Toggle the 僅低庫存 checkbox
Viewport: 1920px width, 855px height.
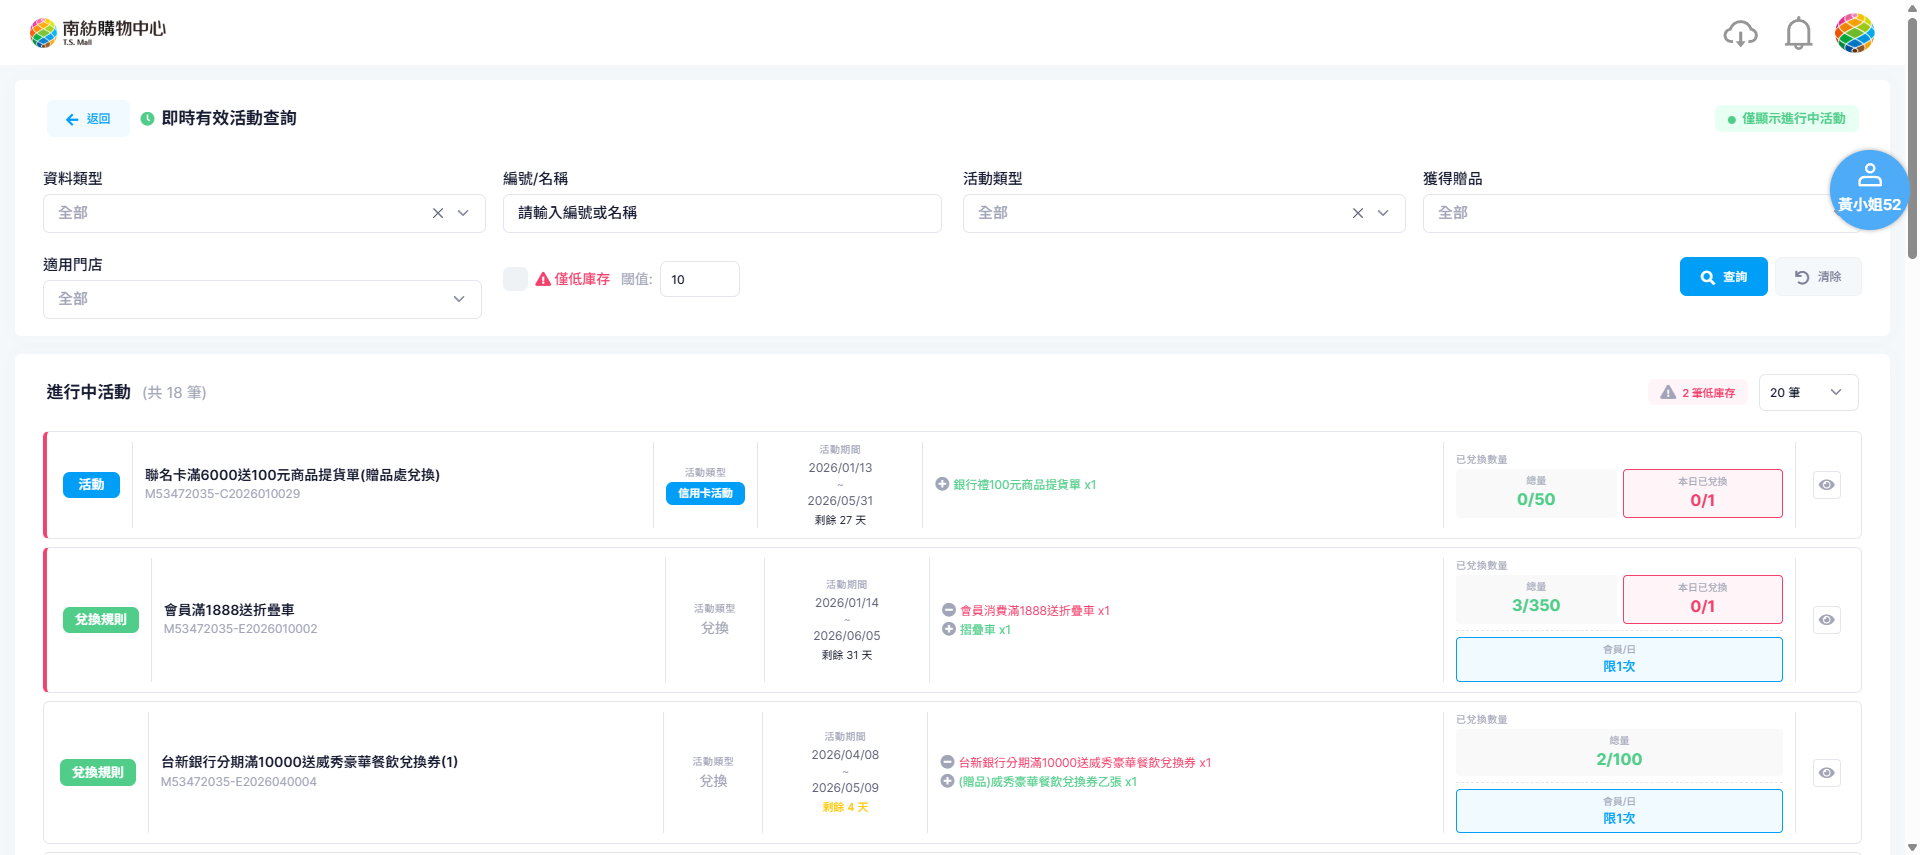tap(515, 279)
